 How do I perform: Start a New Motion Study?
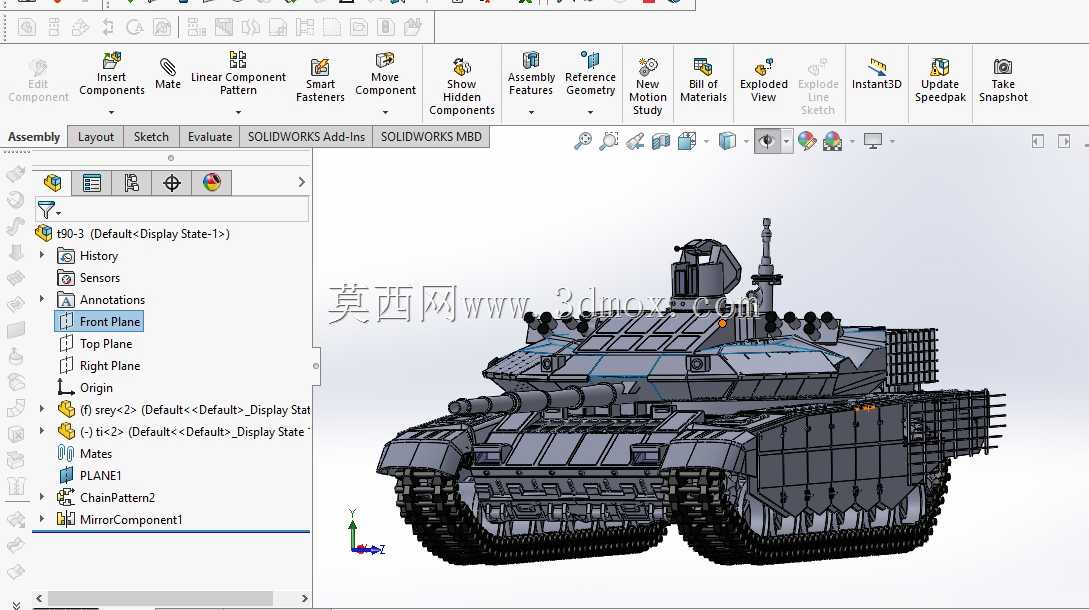click(647, 86)
